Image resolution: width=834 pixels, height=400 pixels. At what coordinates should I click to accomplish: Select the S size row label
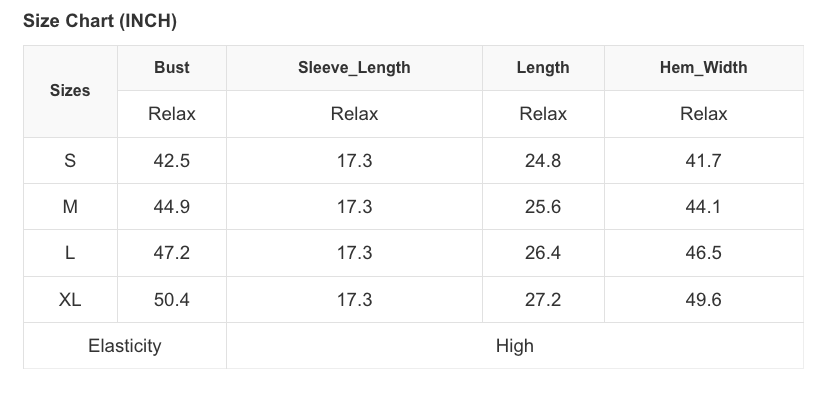(x=70, y=161)
